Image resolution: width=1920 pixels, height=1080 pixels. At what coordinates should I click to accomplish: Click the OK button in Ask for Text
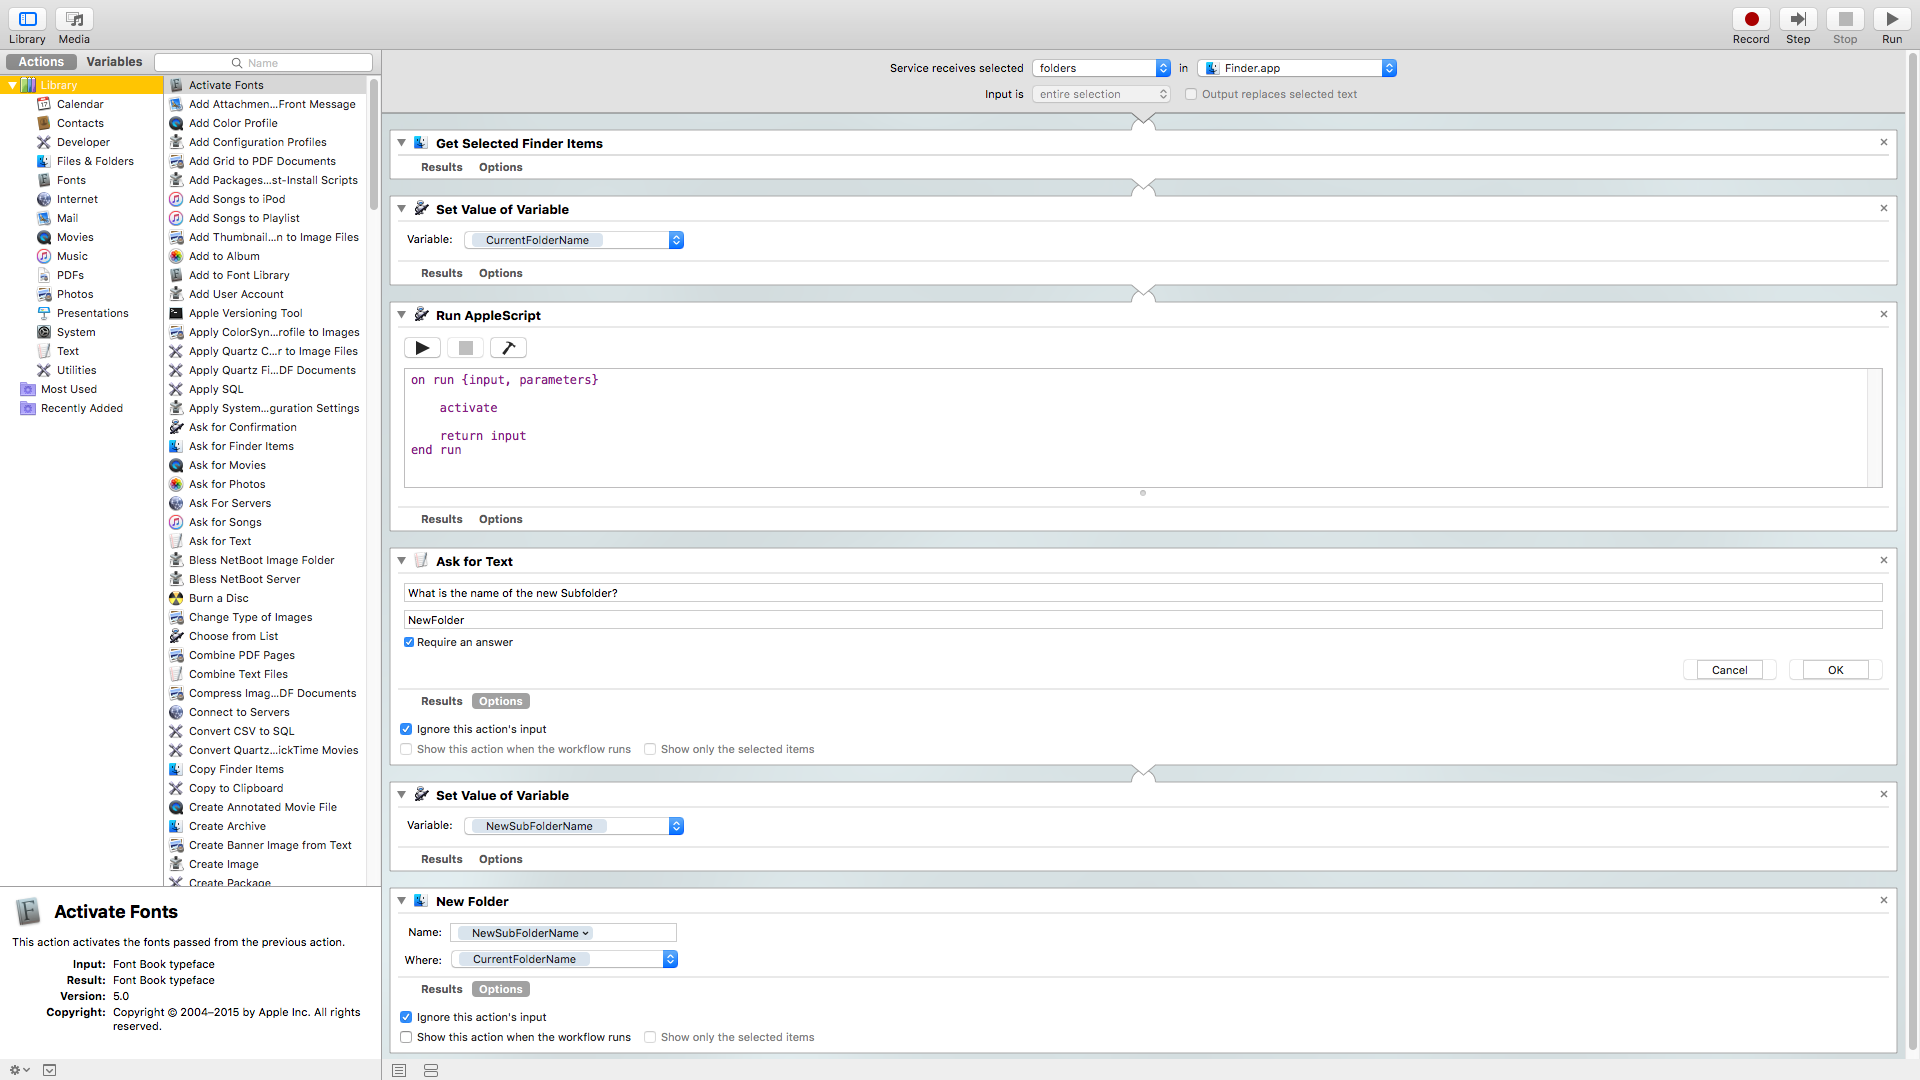click(x=1835, y=670)
